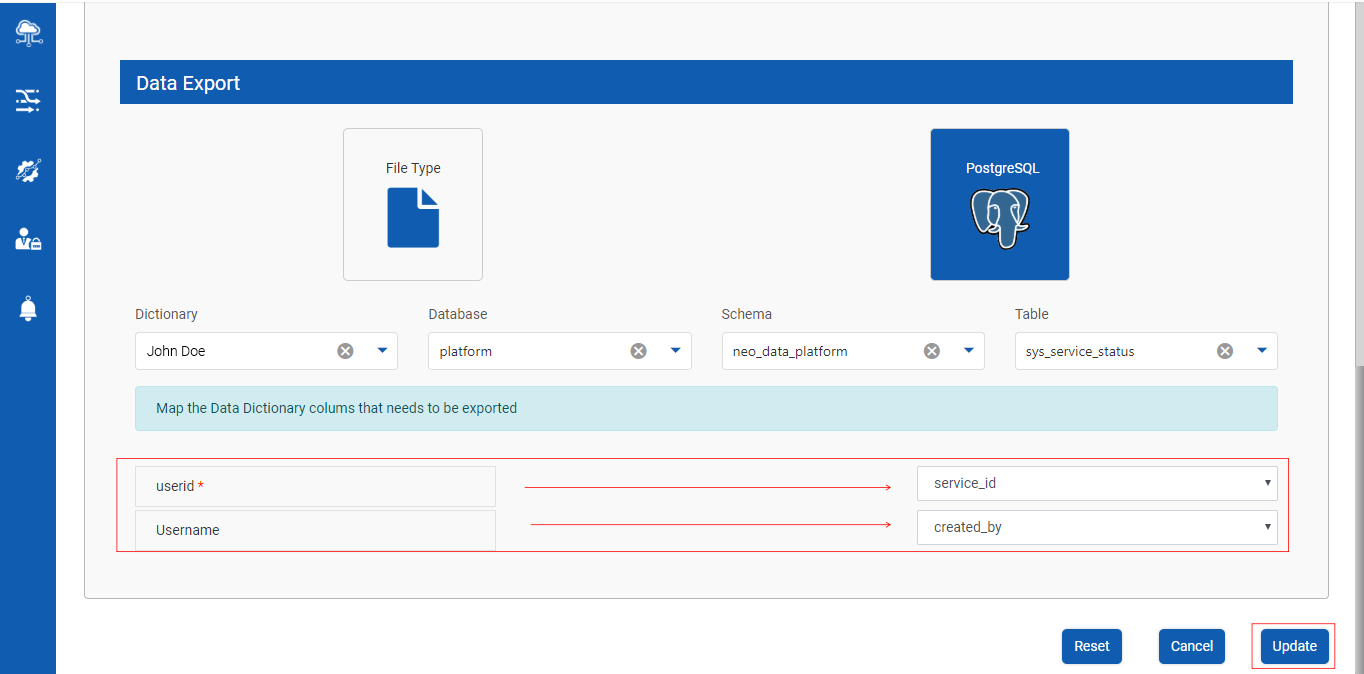Clear the Dictionary value John Doe
Viewport: 1364px width, 674px height.
click(x=345, y=351)
